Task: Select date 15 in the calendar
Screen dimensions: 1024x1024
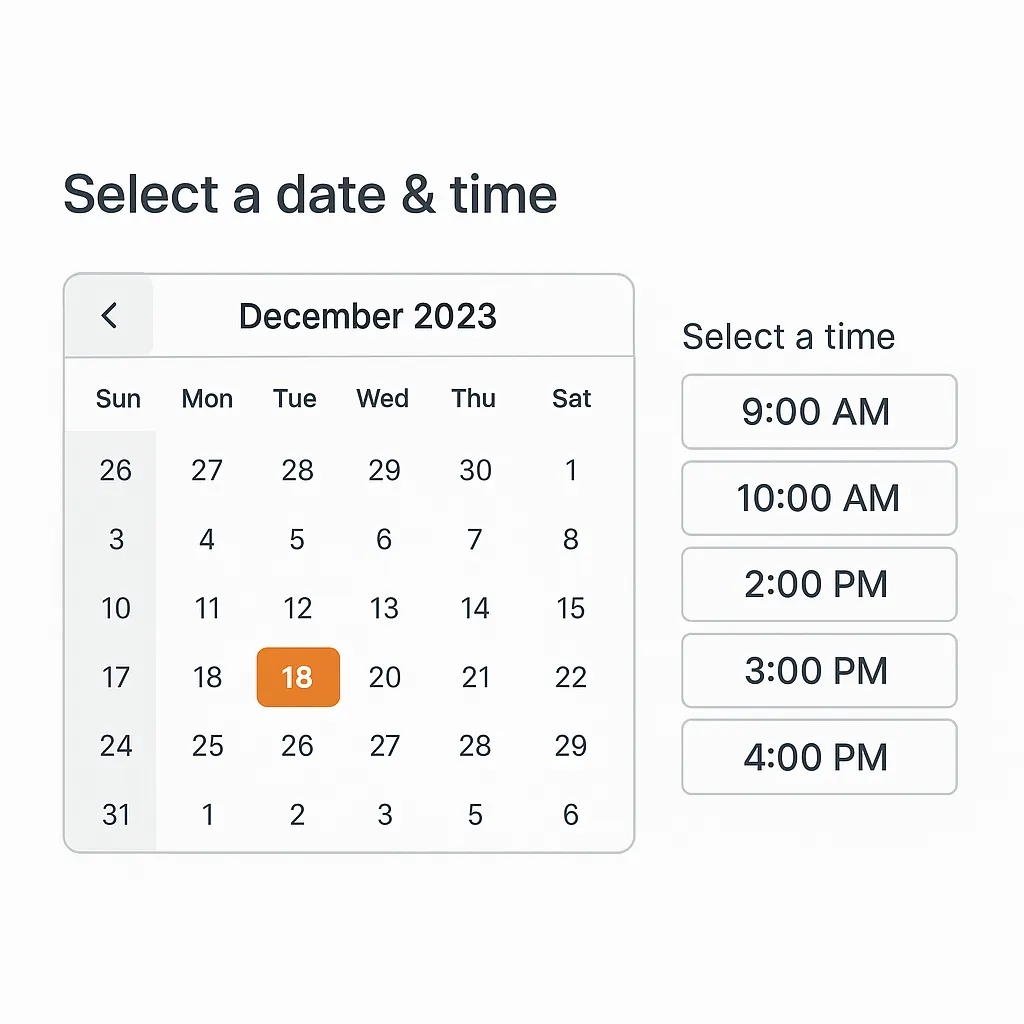Action: click(570, 608)
